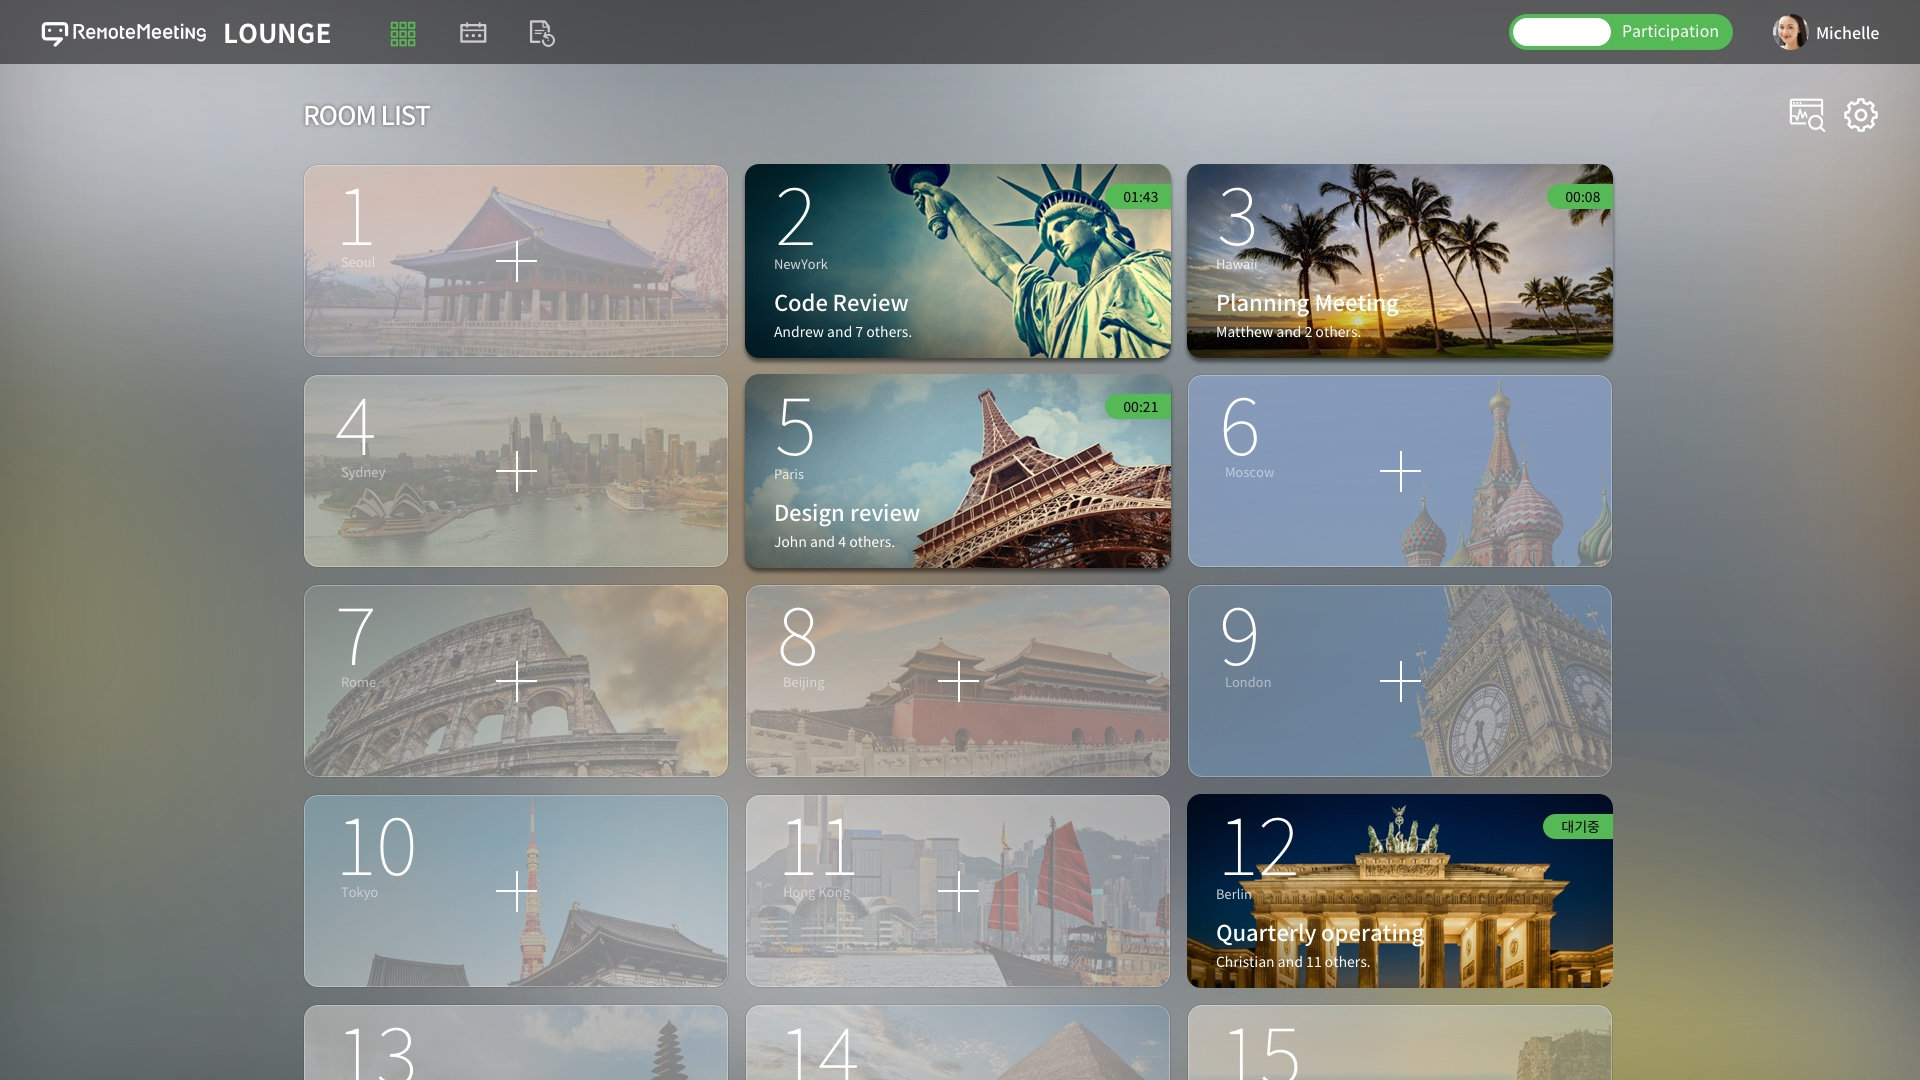Click the RemoteMeeting logo
1920x1080 pixels.
pyautogui.click(x=124, y=33)
